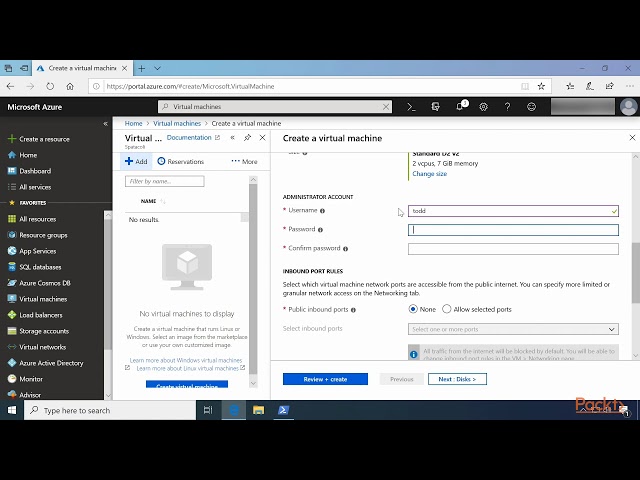Collapse Virtual machines blade with chevrons
Screen dimensions: 640x480
click(x=232, y=138)
